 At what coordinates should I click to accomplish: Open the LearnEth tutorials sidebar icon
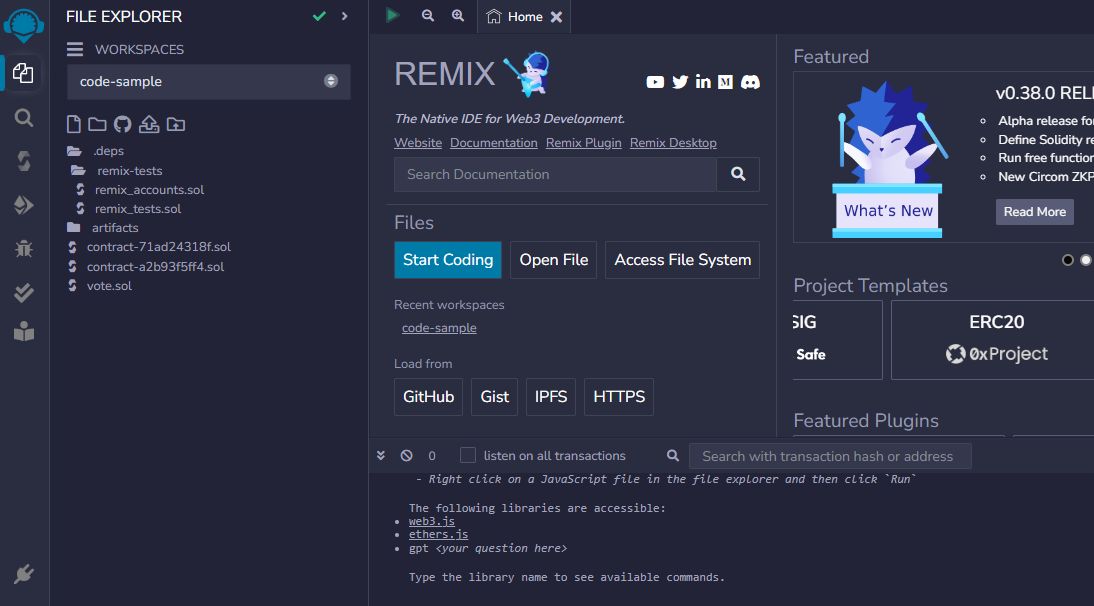(24, 331)
